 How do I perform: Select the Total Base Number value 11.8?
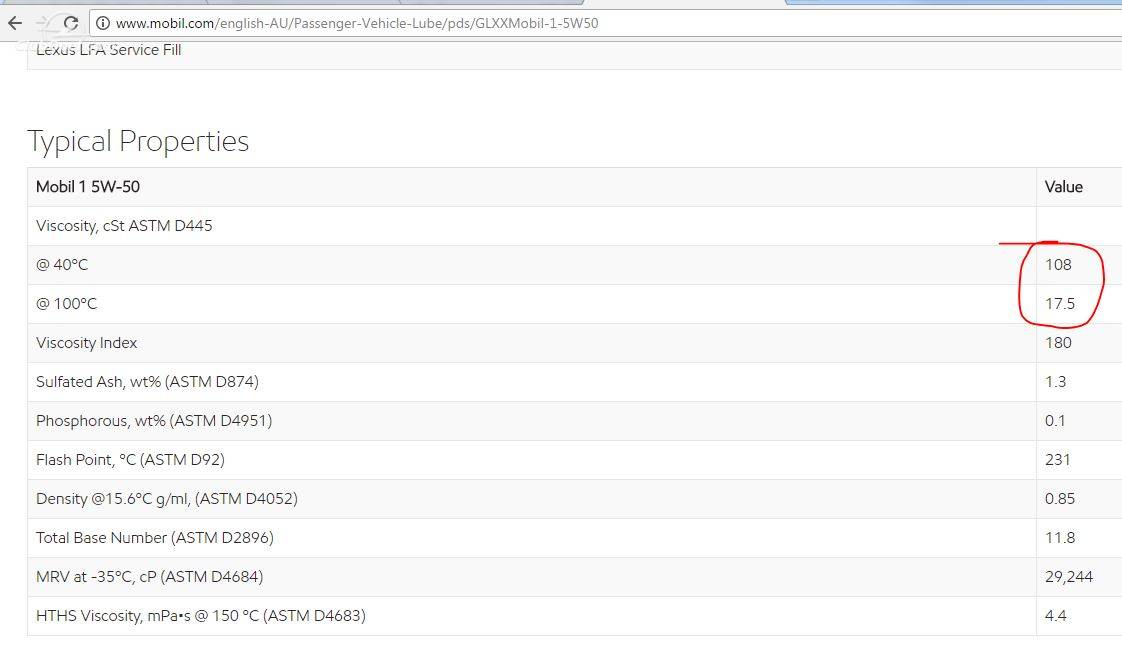coord(1060,538)
